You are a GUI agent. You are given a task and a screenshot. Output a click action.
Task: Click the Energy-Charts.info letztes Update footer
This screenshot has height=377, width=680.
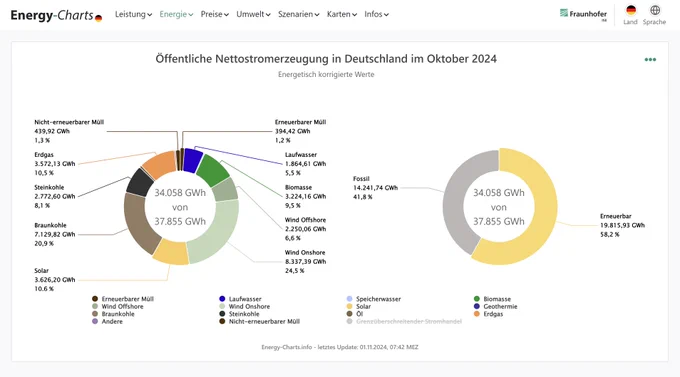pos(340,347)
